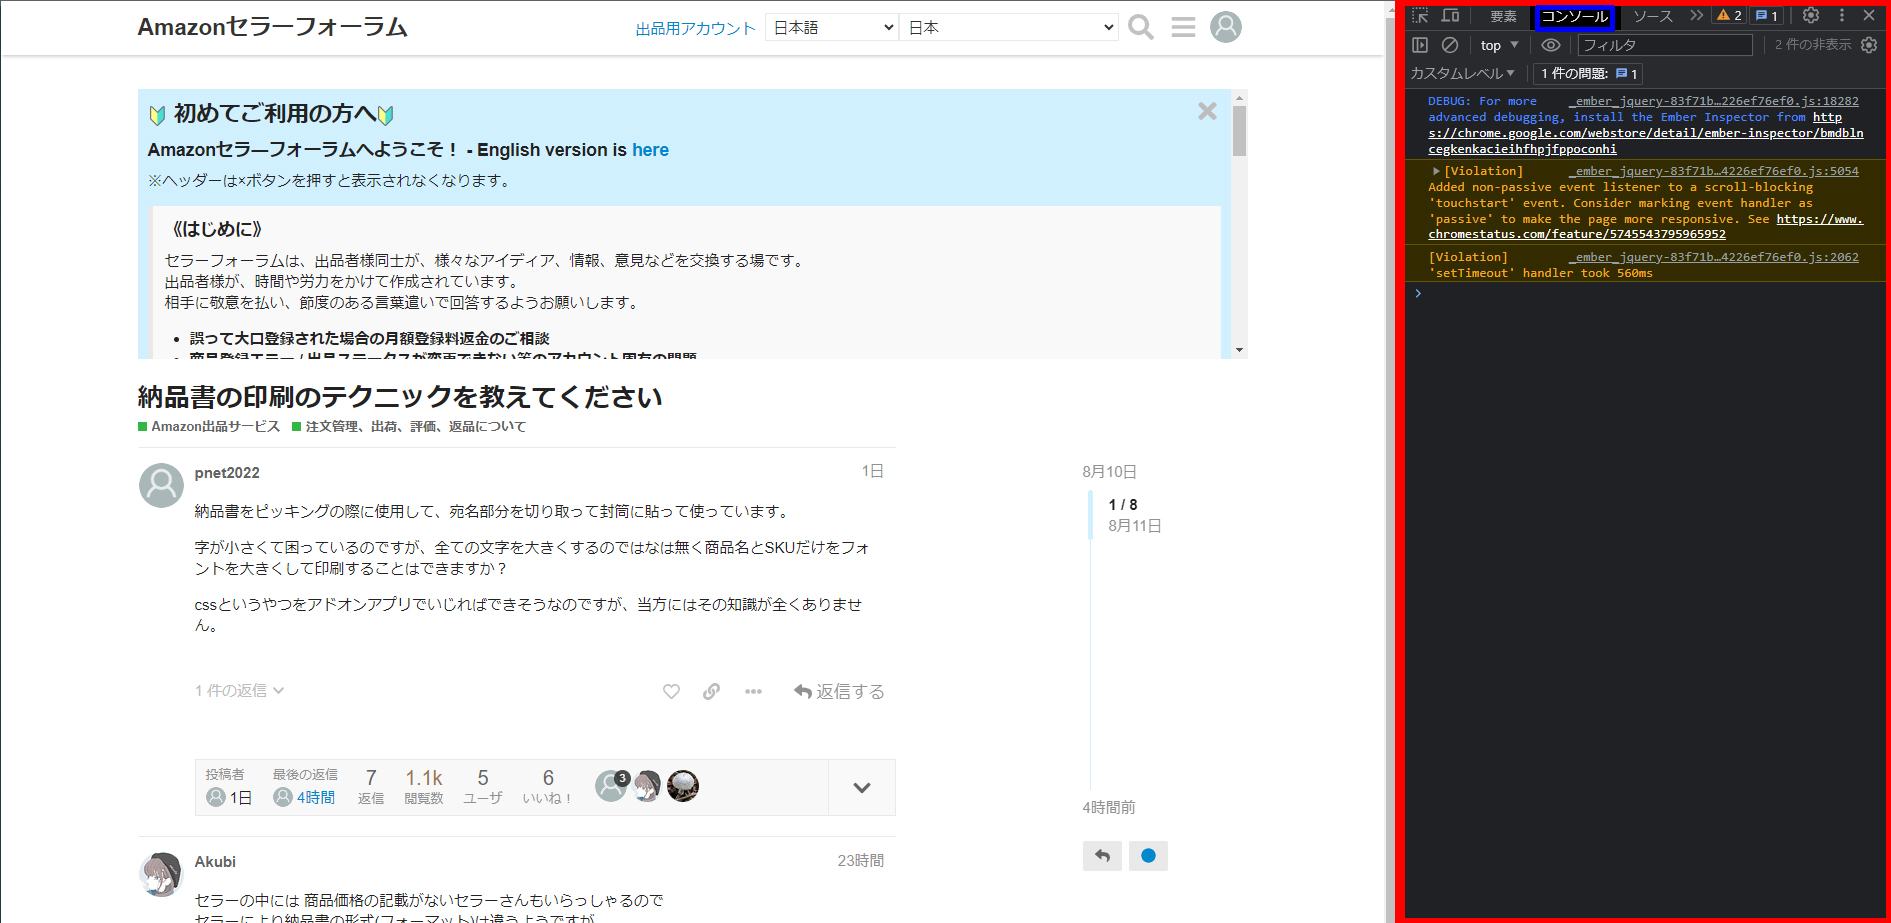This screenshot has height=923, width=1891.
Task: Click the issues counter badge next to warnings
Action: 1767,15
